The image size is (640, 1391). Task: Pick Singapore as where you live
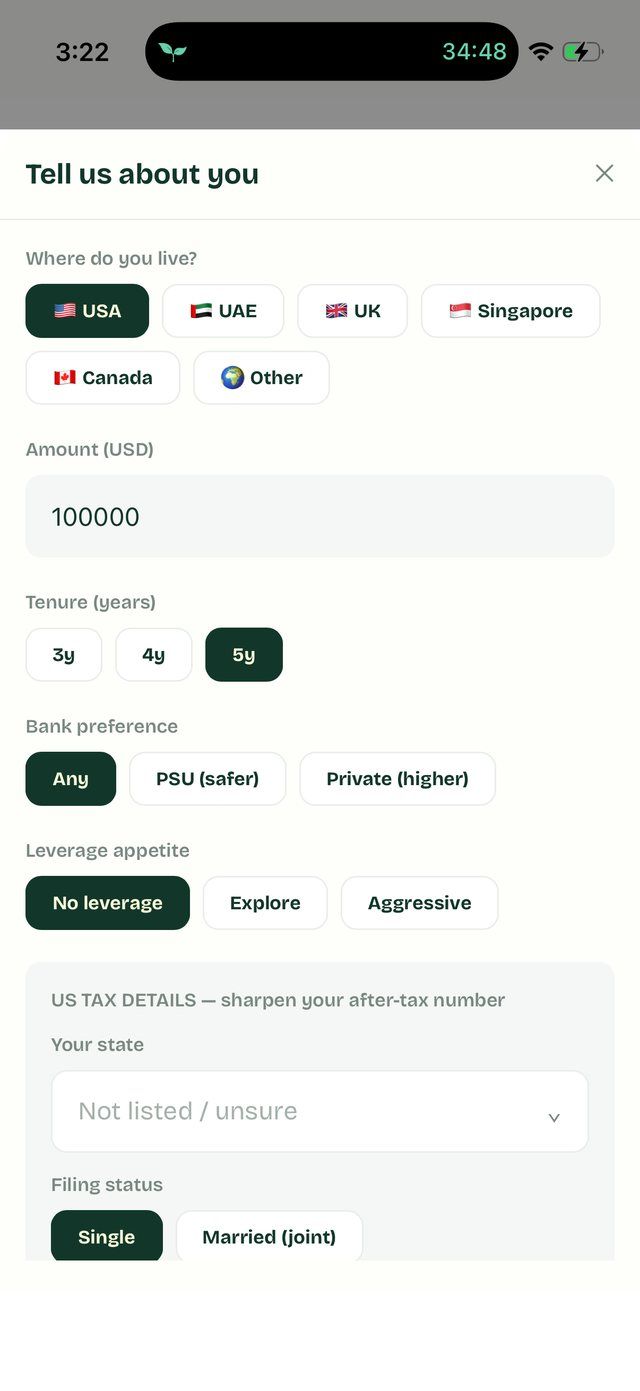511,311
